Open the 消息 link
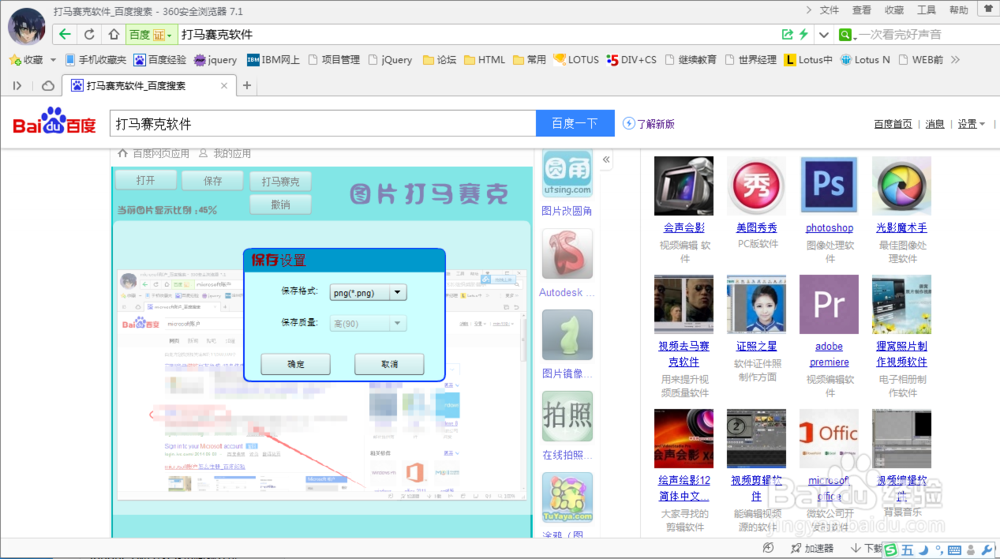This screenshot has width=1000, height=559. [934, 124]
